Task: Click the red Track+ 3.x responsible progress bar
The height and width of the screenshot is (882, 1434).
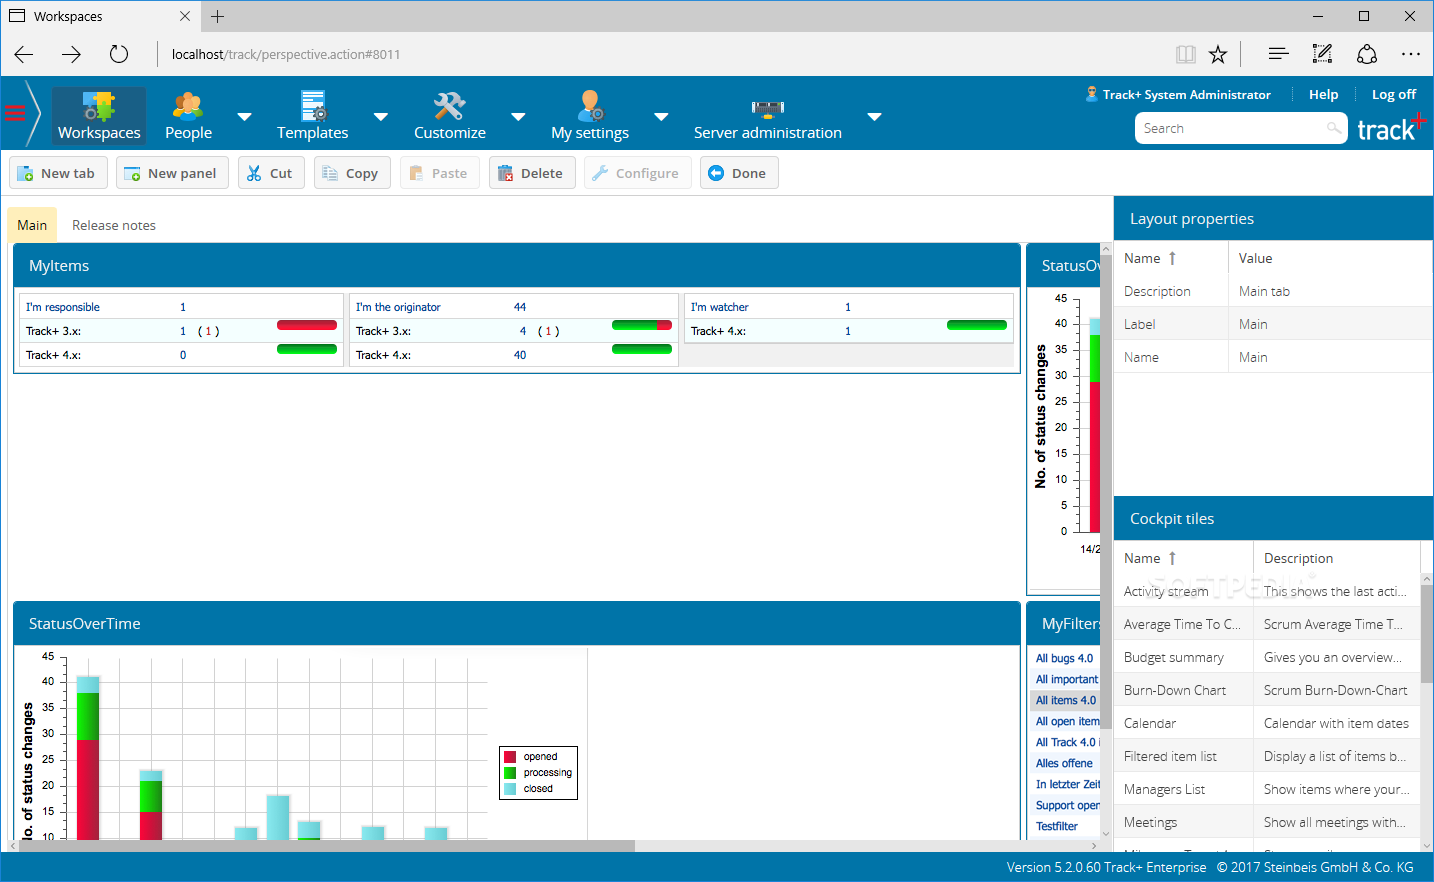Action: [307, 325]
